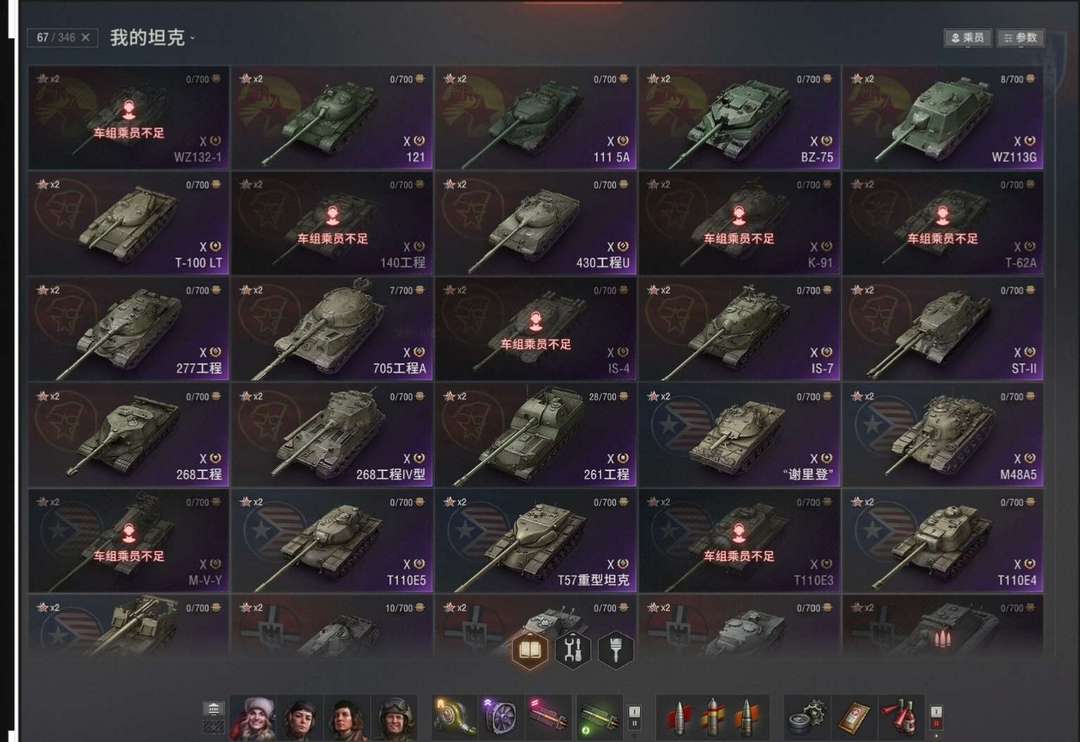Switch to the 乘员 crew view
Image resolution: width=1080 pixels, height=742 pixels.
tap(968, 38)
